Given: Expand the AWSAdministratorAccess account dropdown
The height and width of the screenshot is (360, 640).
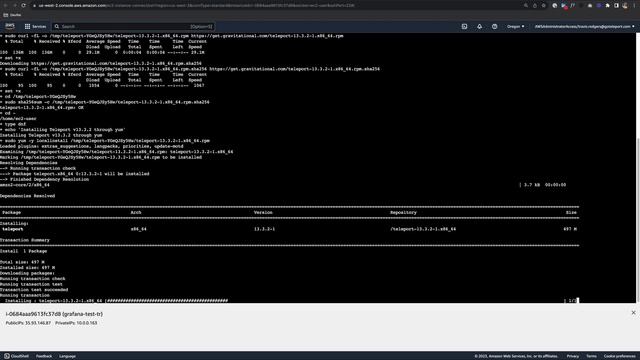Looking at the screenshot, I should (x=584, y=27).
